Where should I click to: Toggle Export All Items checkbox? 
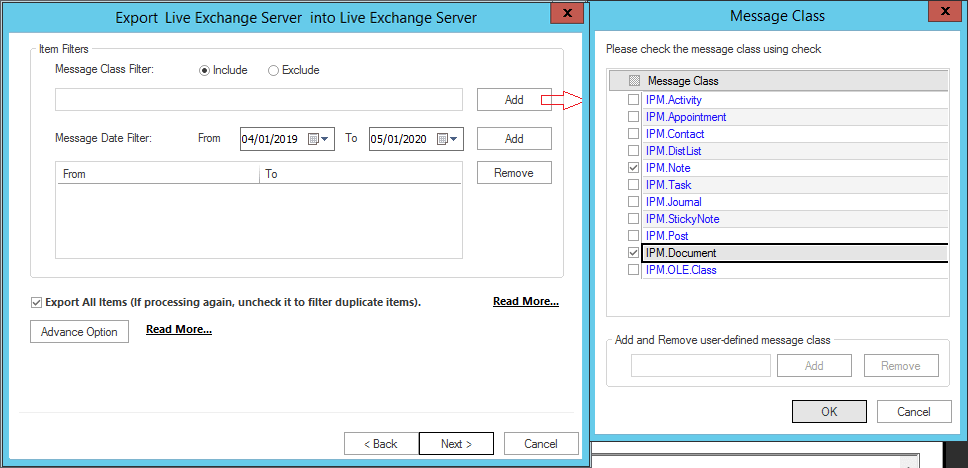35,303
